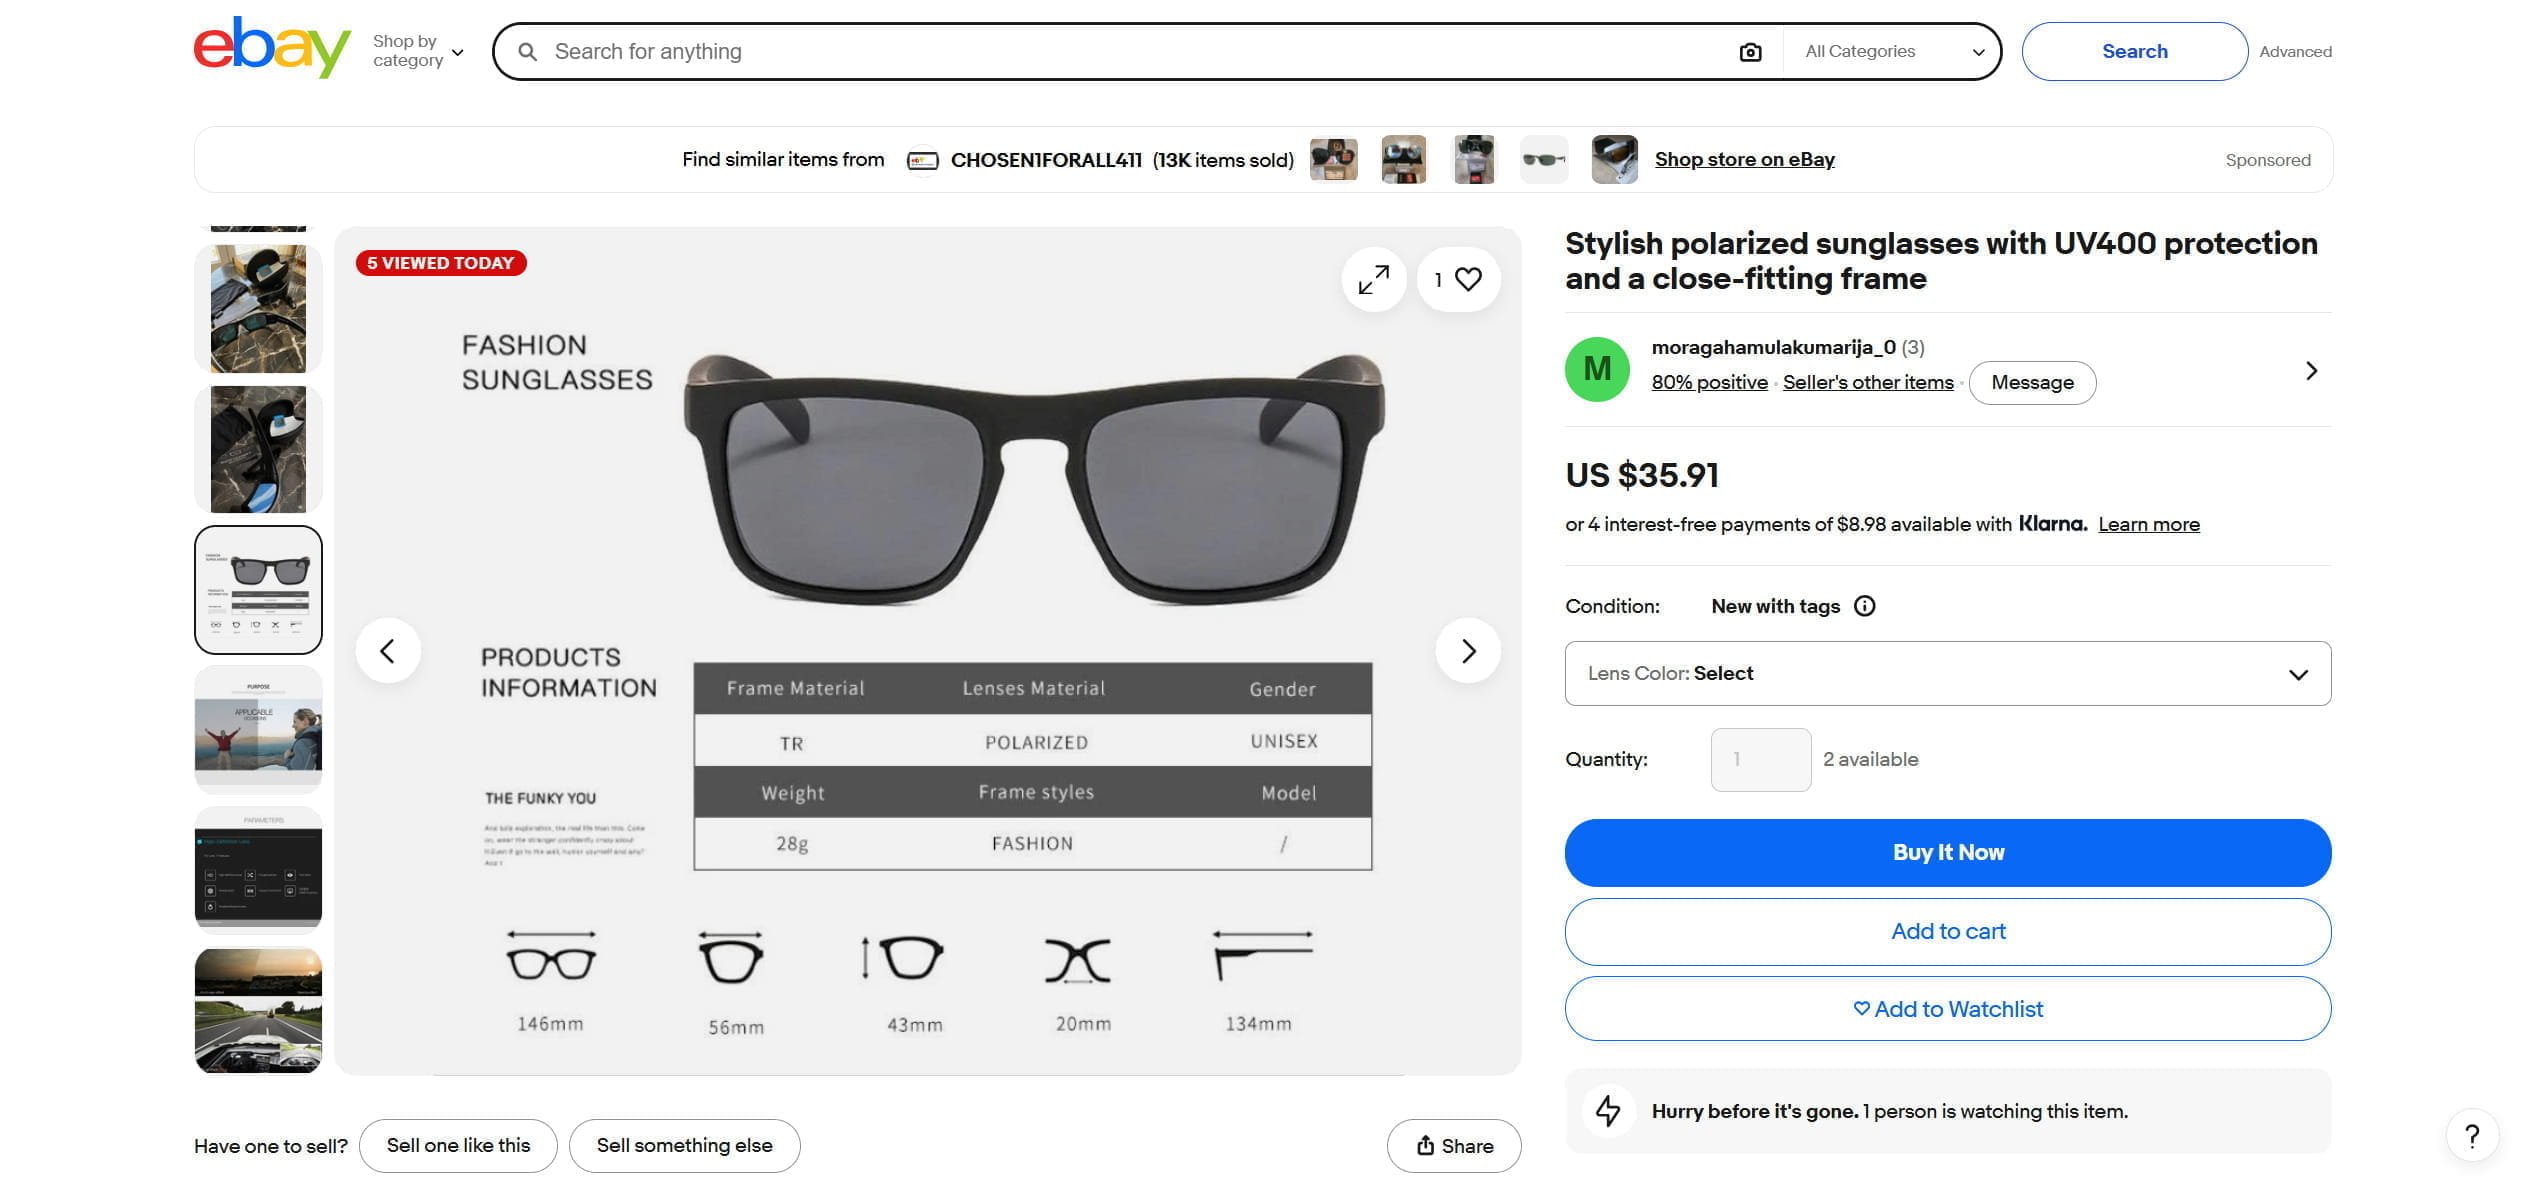The width and height of the screenshot is (2526, 1182).
Task: Select thumbnail of sunglasses with case
Action: 258,309
